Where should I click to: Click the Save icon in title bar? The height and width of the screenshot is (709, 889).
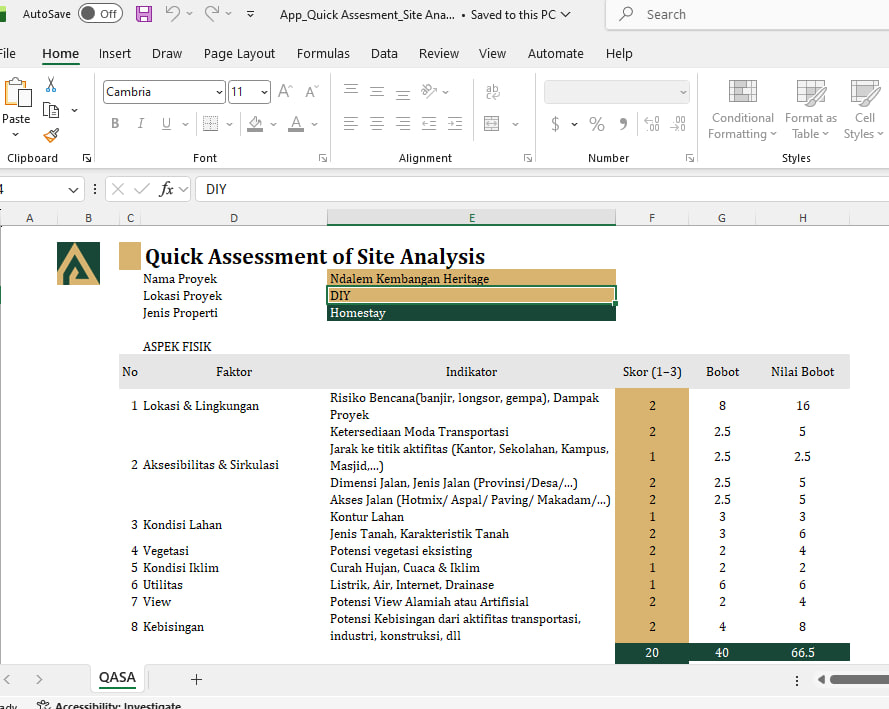[144, 14]
